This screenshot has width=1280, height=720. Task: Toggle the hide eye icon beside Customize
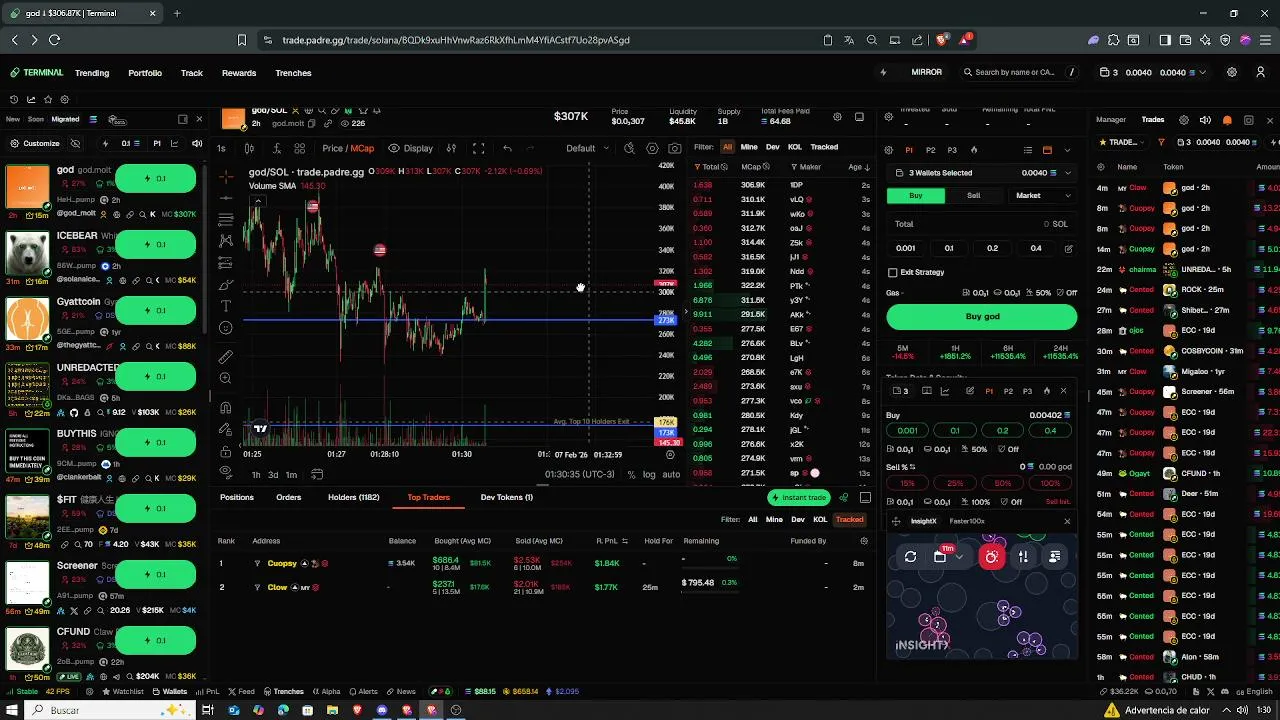[75, 143]
